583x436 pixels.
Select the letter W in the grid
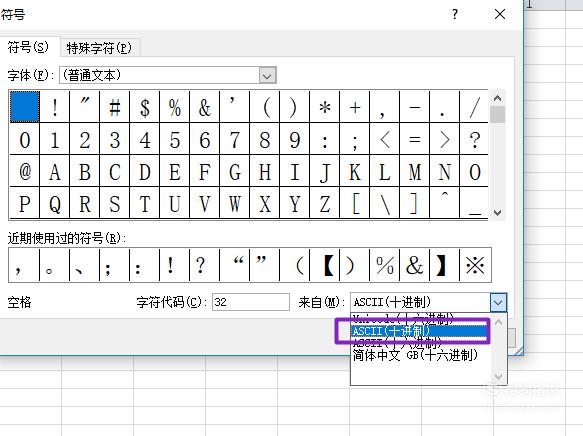click(235, 203)
